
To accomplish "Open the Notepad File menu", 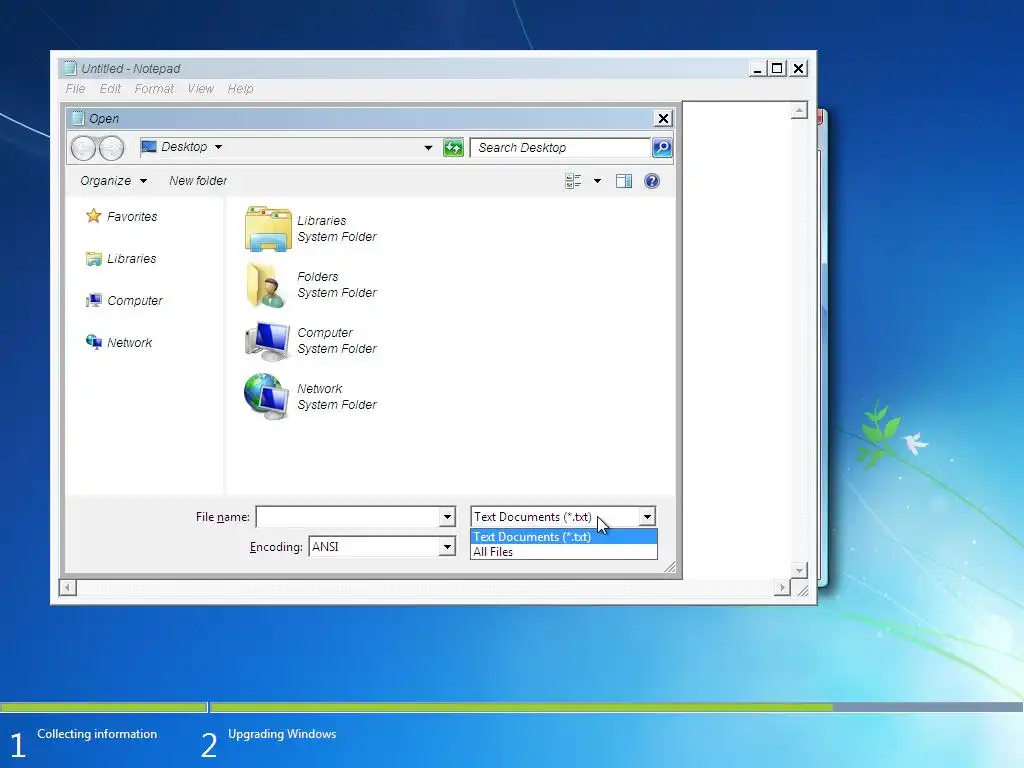I will tap(75, 89).
